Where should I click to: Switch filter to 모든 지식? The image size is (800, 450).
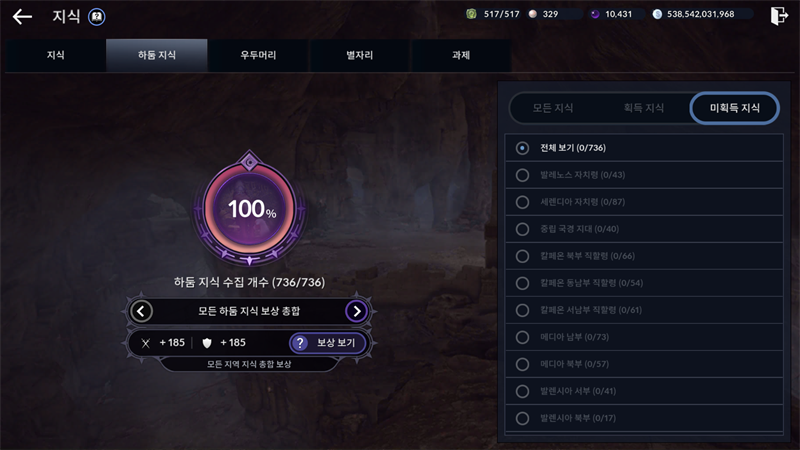coord(553,108)
